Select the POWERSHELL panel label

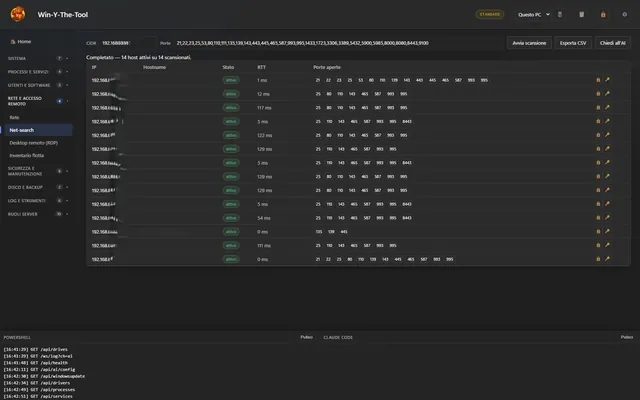17,338
